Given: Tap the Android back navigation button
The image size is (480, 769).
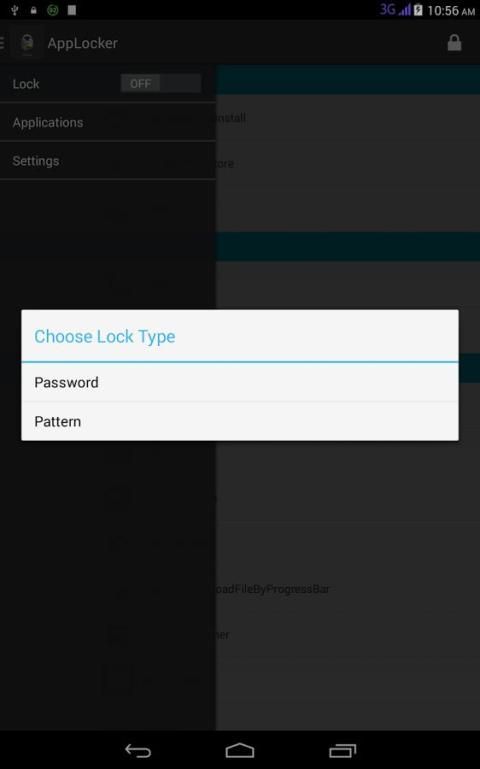Looking at the screenshot, I should coord(138,750).
